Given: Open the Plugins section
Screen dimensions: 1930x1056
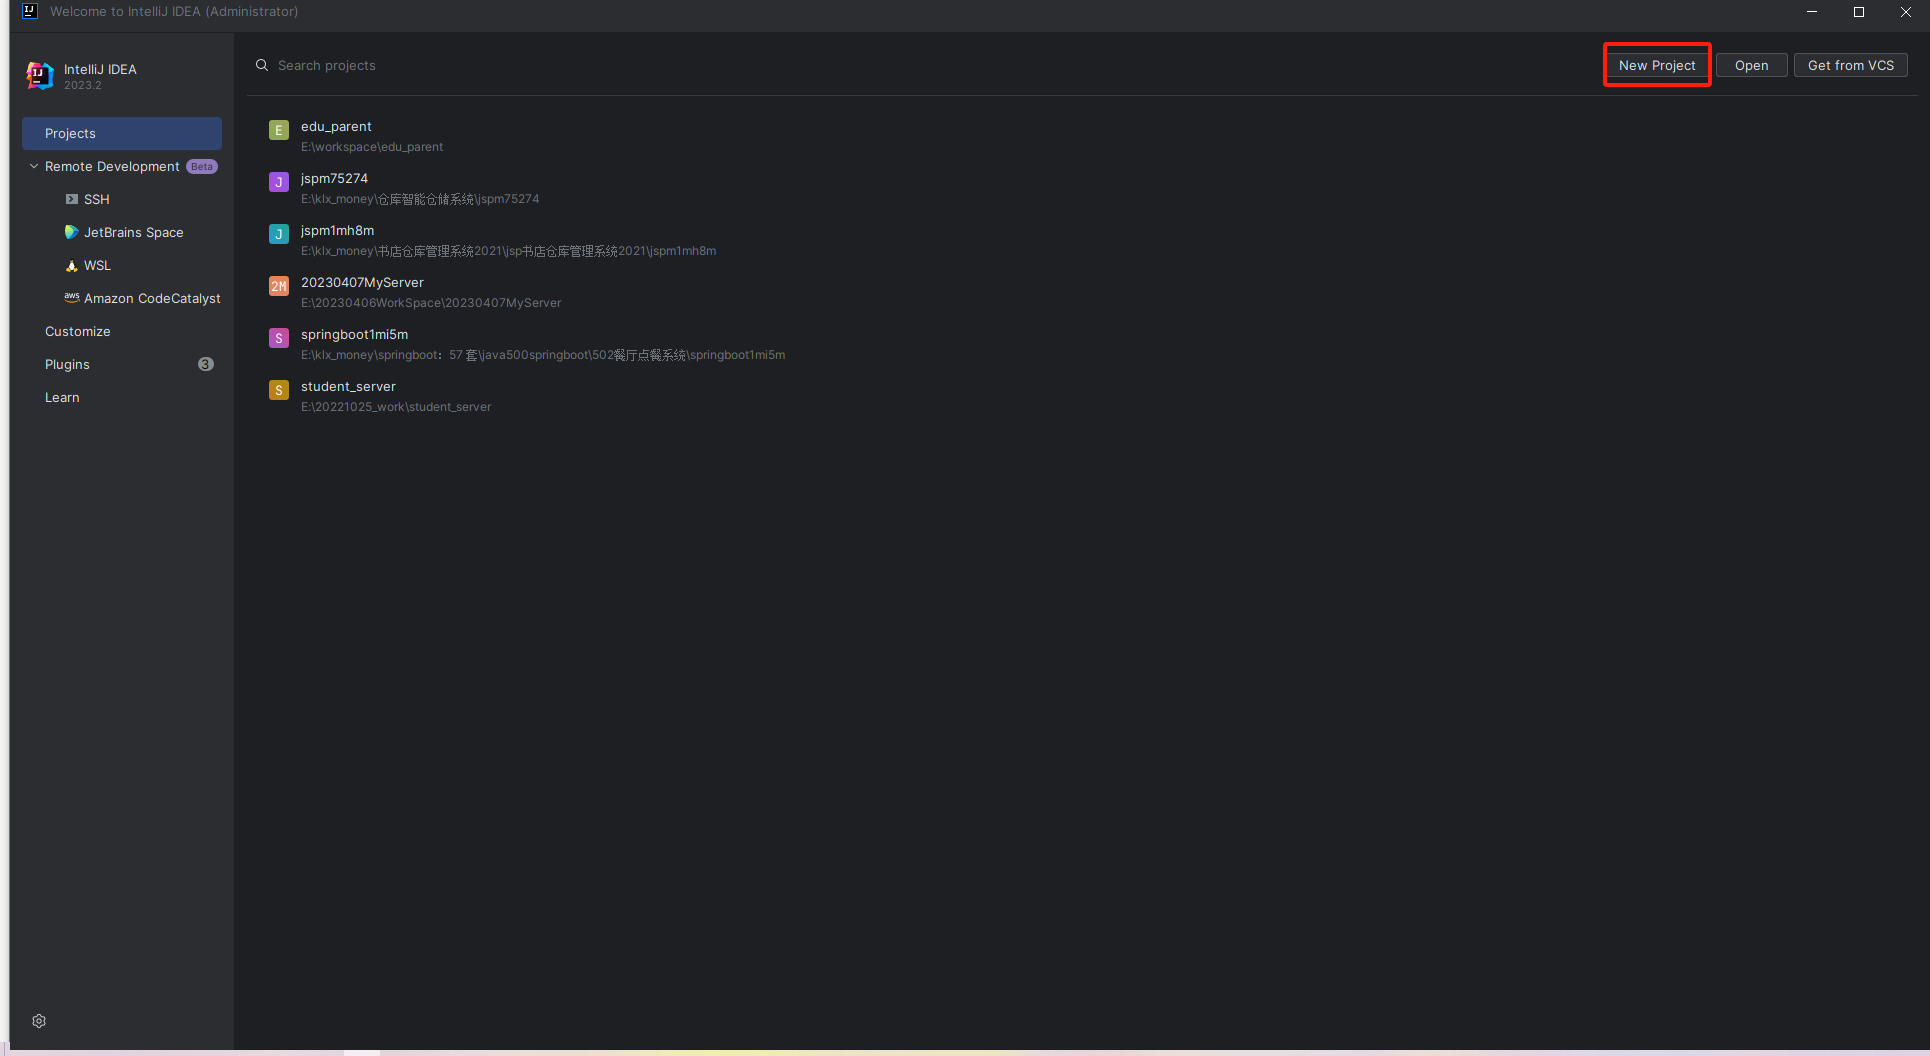Looking at the screenshot, I should point(68,364).
